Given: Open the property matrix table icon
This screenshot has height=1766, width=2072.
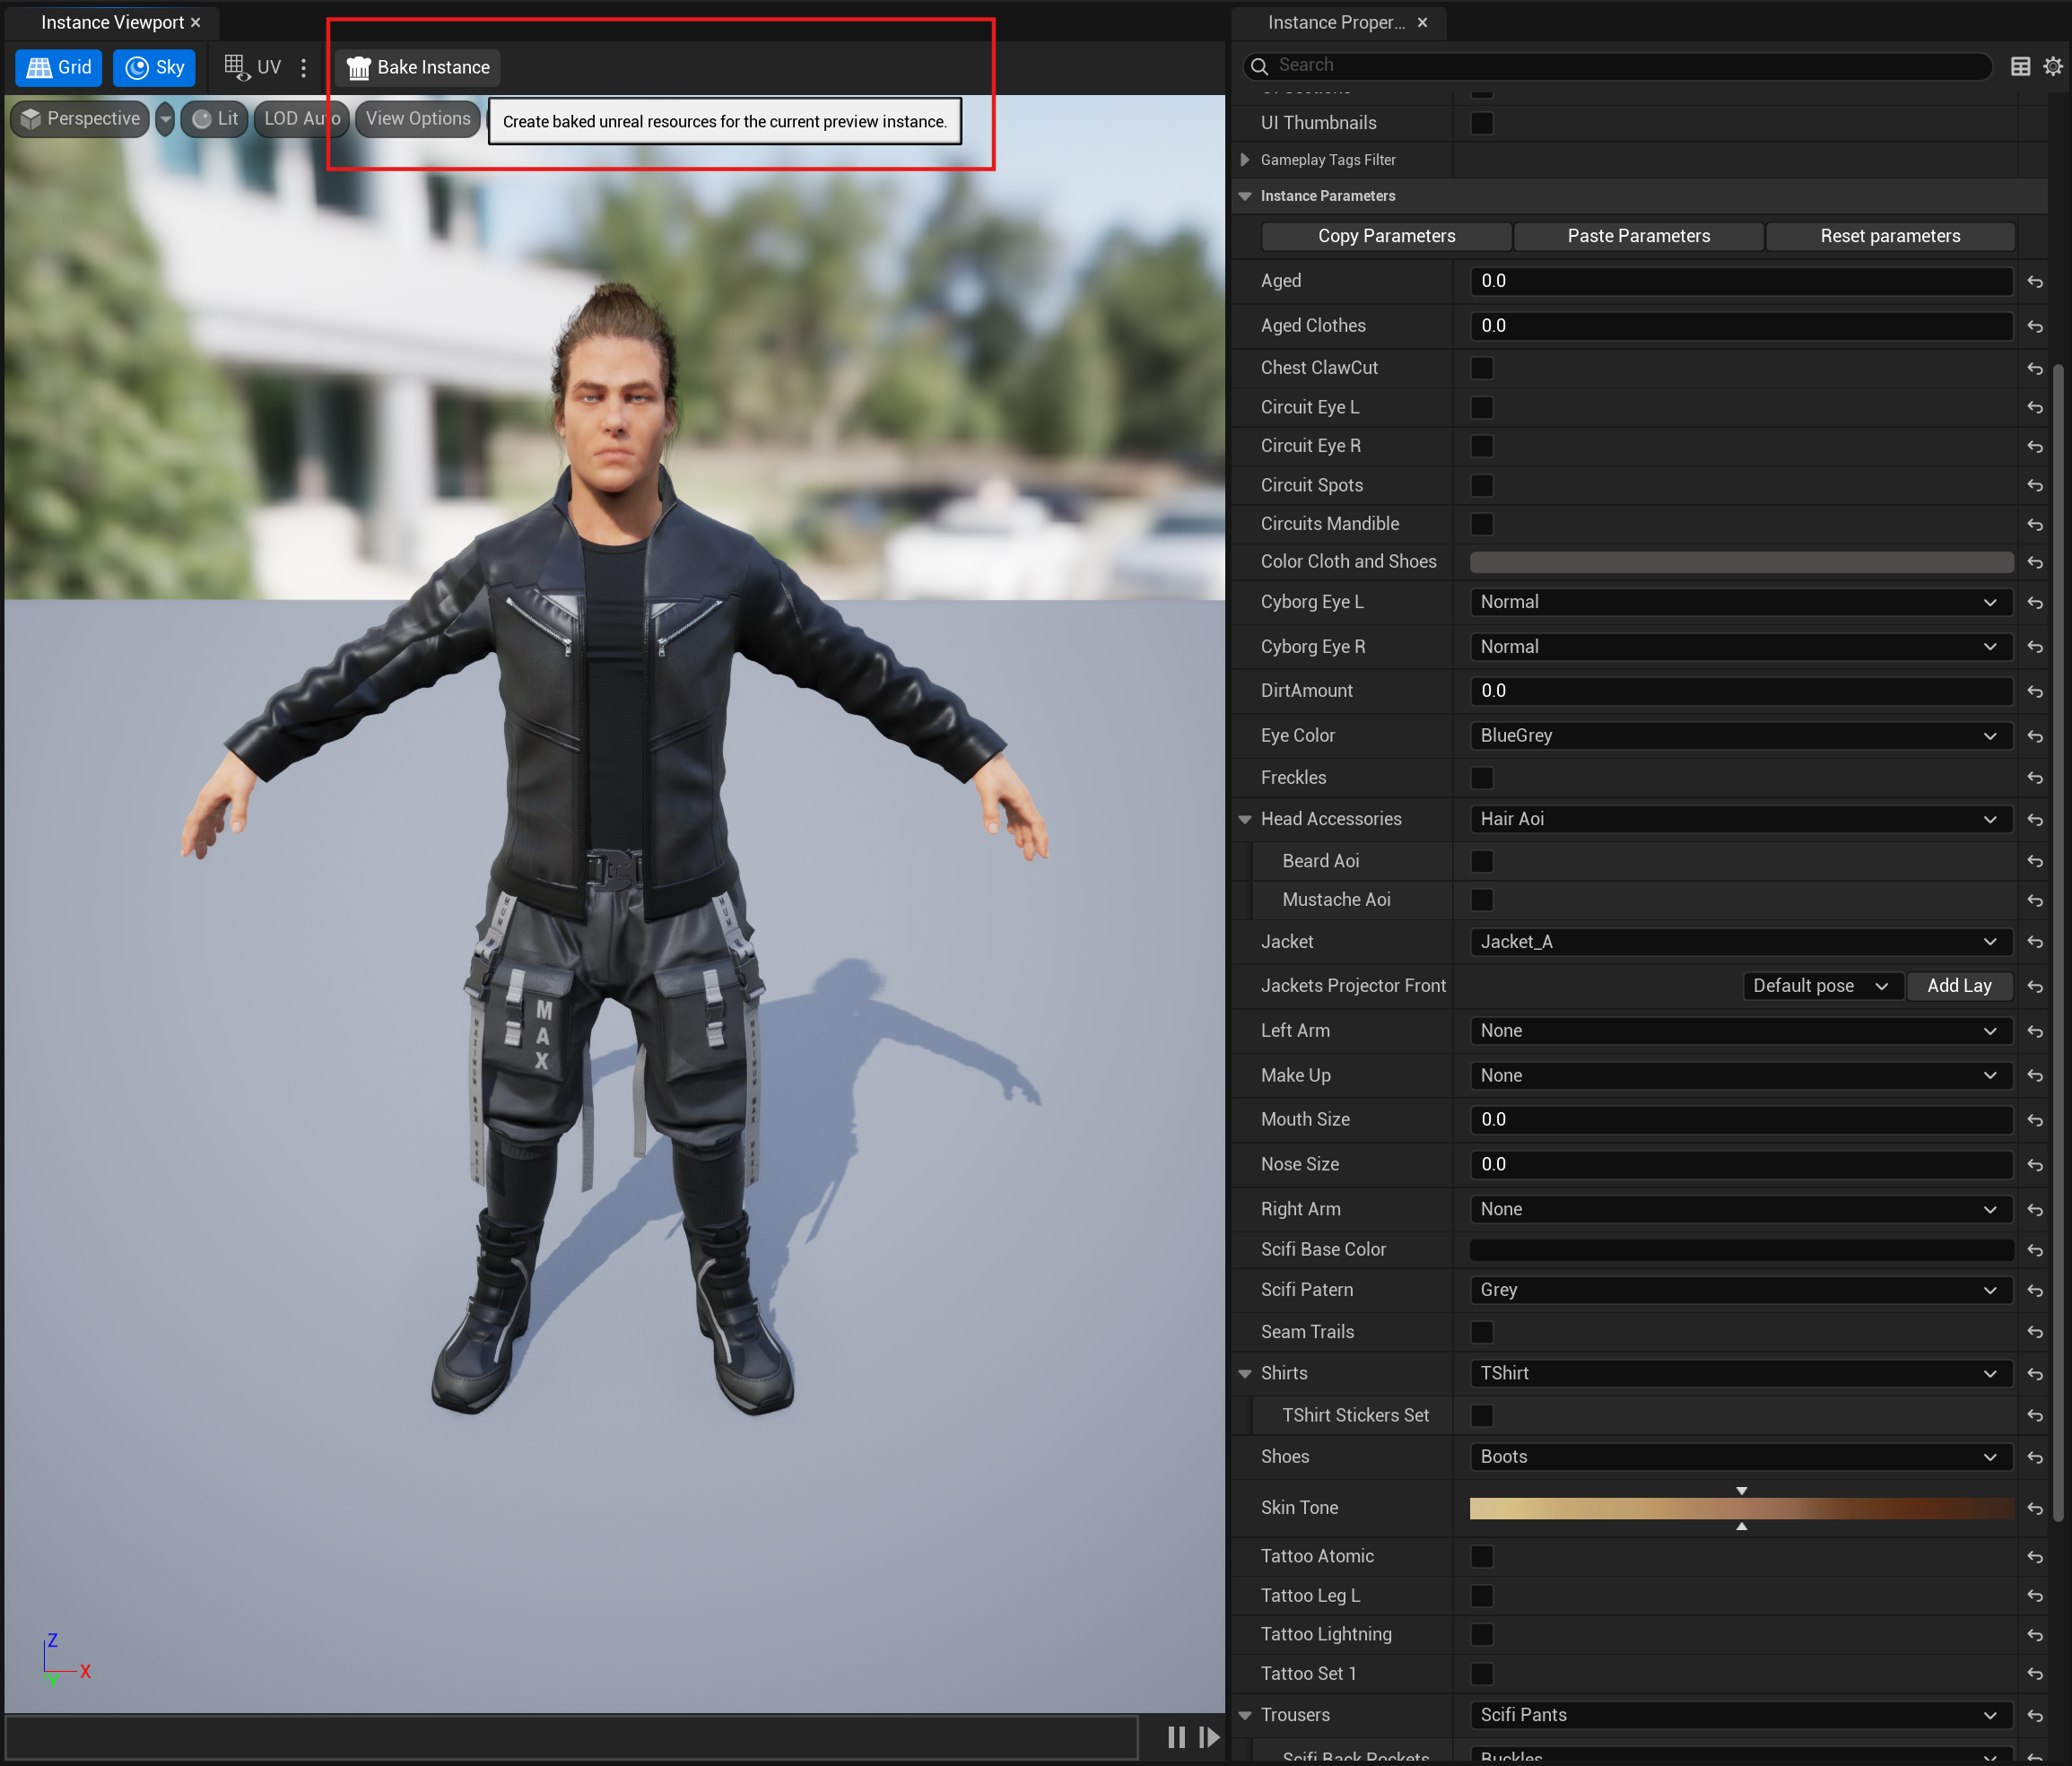Looking at the screenshot, I should tap(2020, 66).
